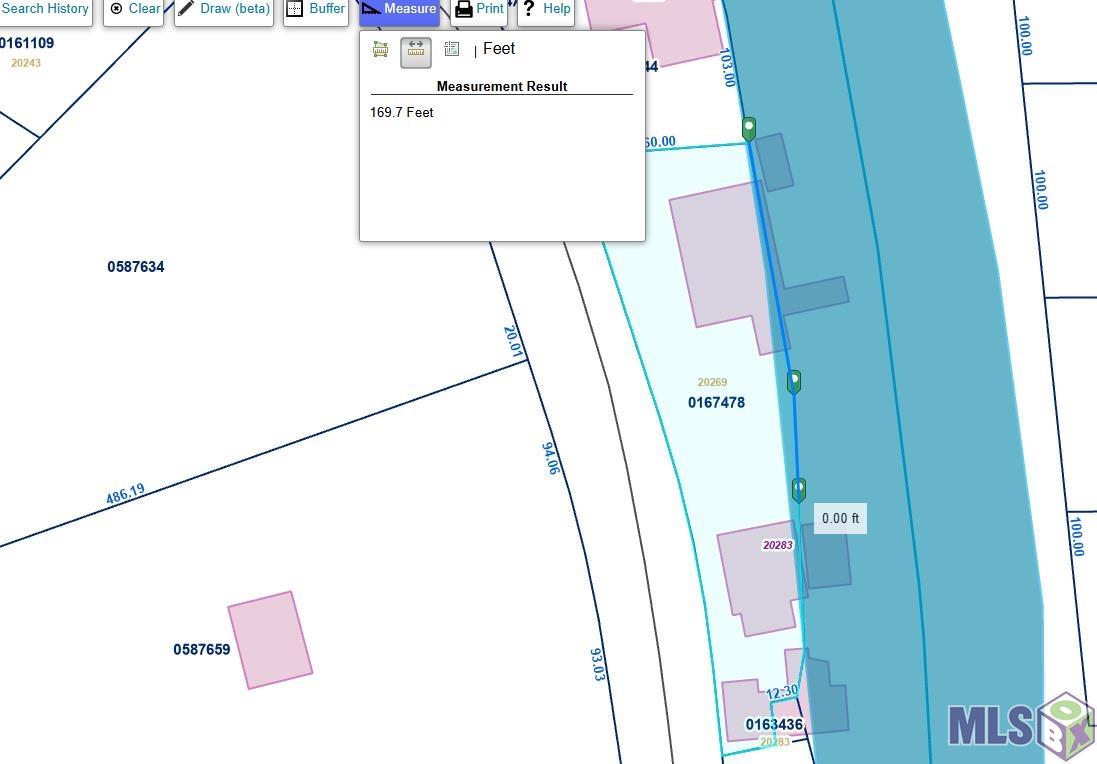
Task: Click parcel label 0163436
Action: [x=774, y=724]
